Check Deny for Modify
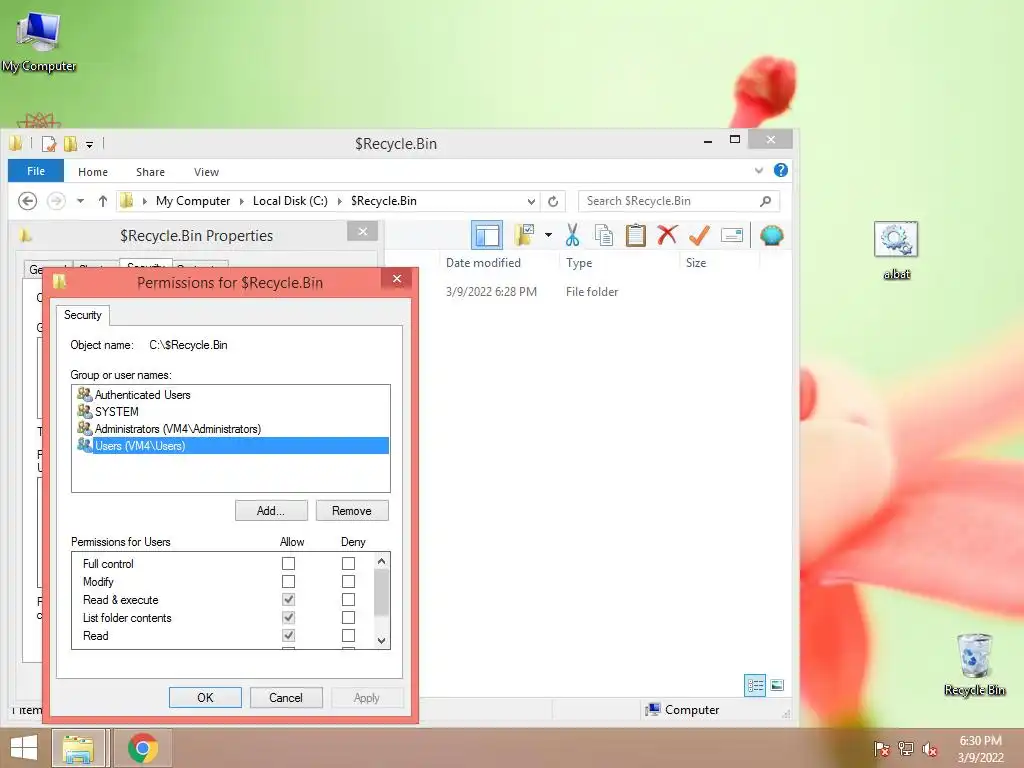 349,581
